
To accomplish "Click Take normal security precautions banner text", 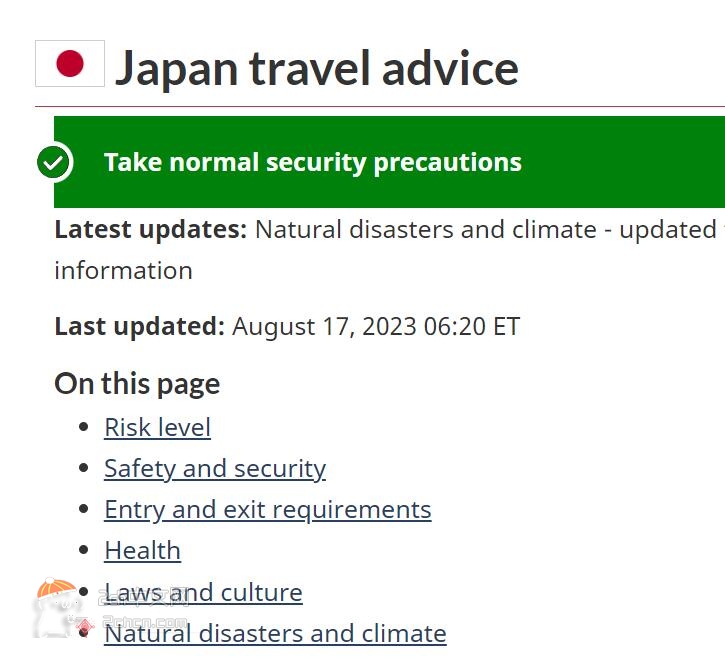I will [313, 162].
